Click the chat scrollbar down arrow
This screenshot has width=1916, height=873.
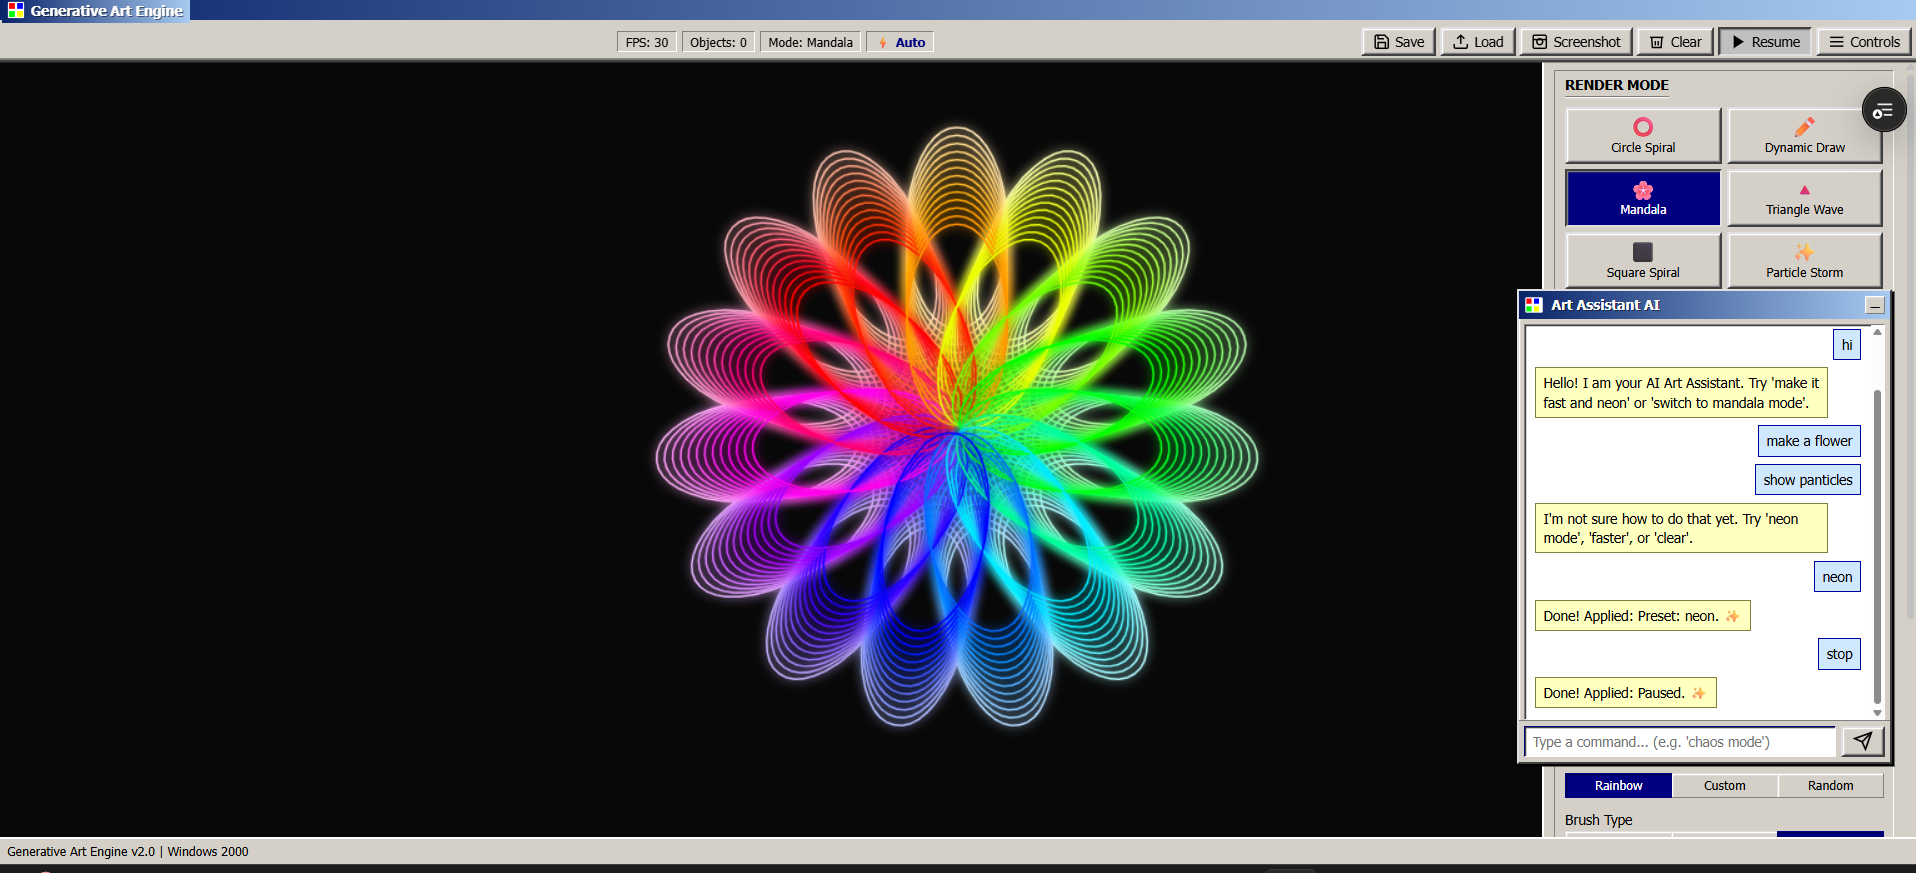1877,713
